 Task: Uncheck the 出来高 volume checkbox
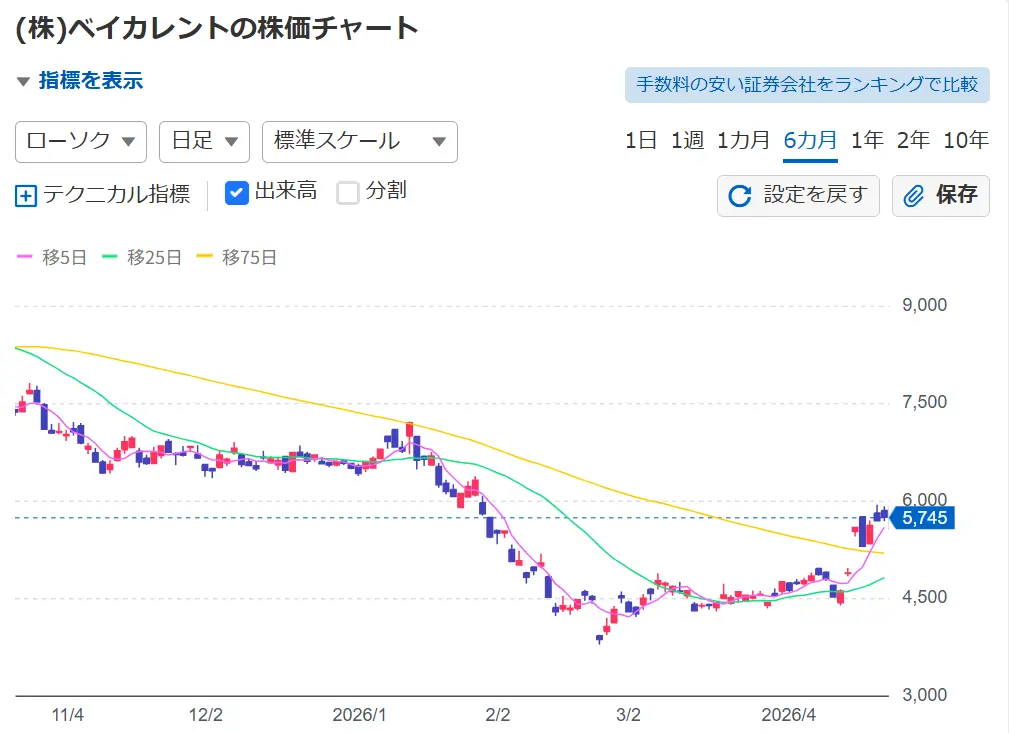tap(237, 192)
